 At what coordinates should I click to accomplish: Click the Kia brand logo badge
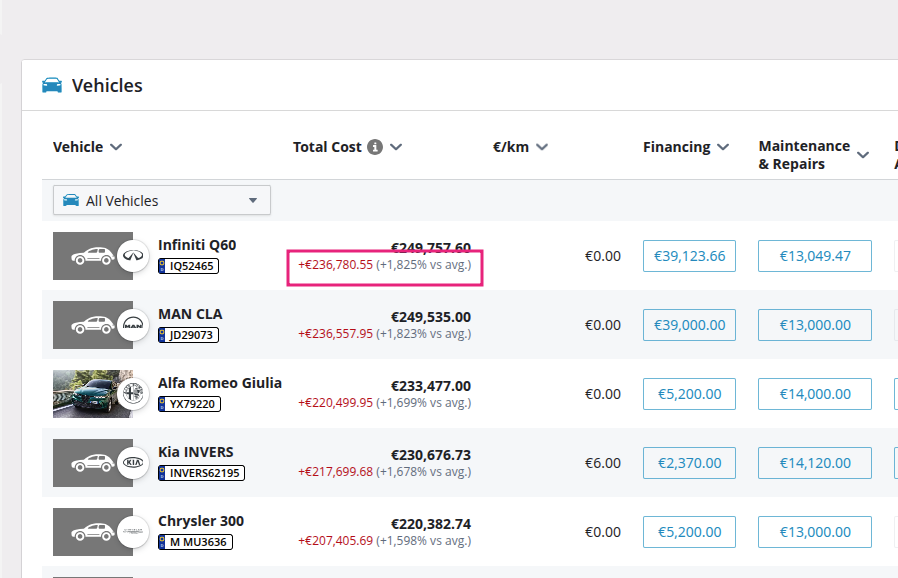click(133, 463)
